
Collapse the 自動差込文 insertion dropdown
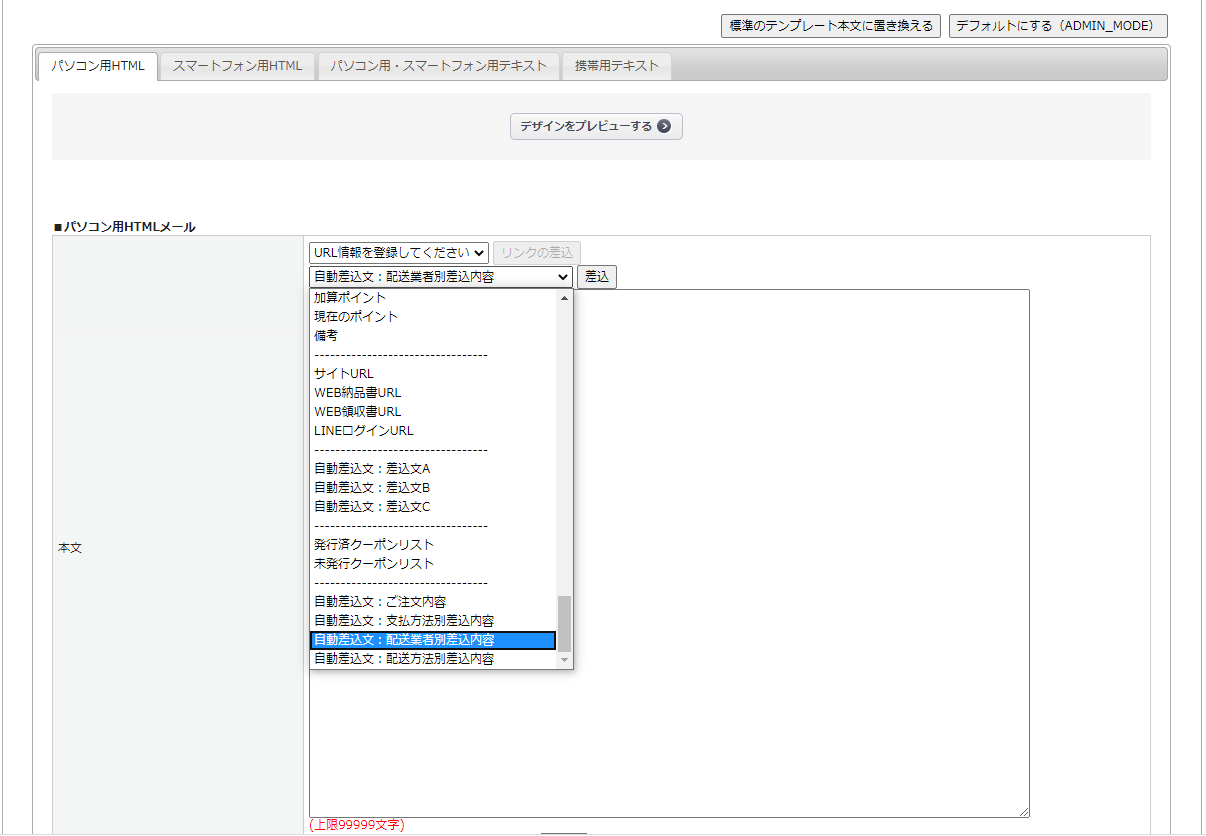pos(441,277)
